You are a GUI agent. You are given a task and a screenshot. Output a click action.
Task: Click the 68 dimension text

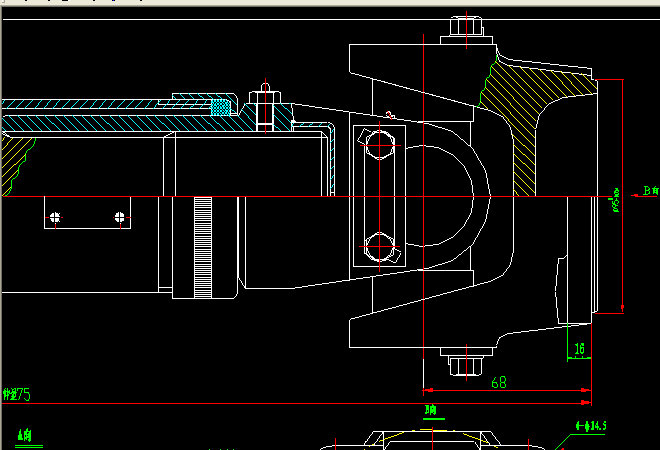click(x=498, y=382)
